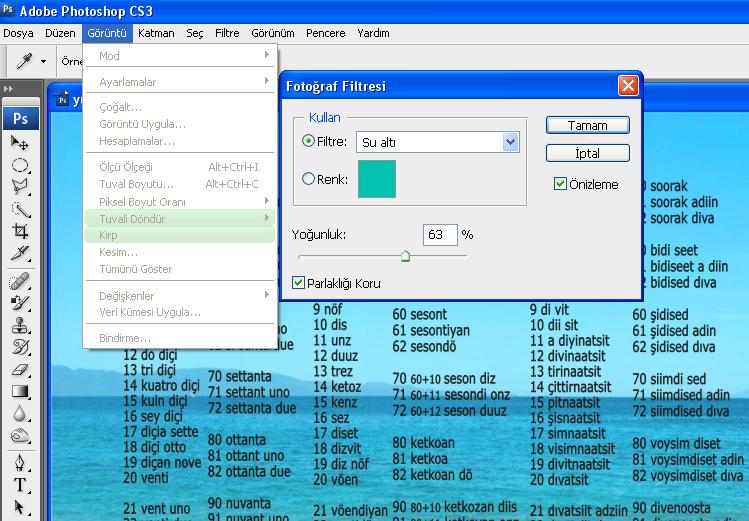Choose the Filtre radio button
Image resolution: width=749 pixels, height=521 pixels.
(x=309, y=141)
